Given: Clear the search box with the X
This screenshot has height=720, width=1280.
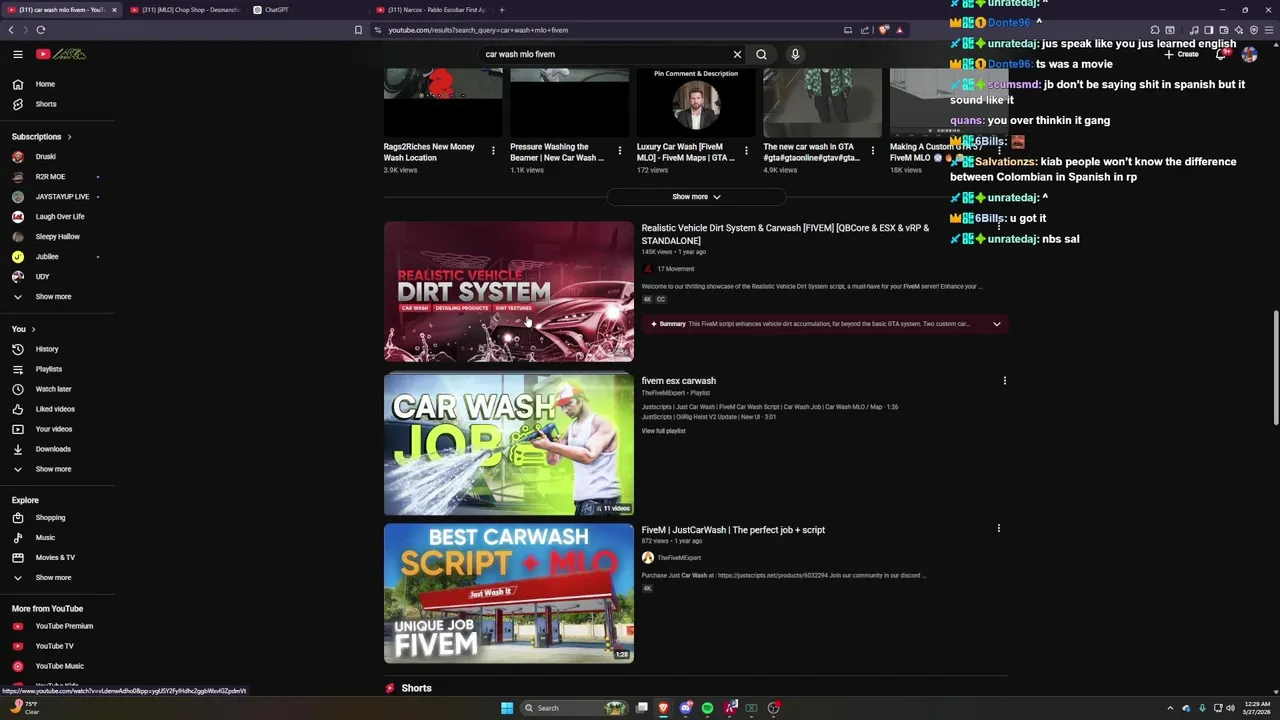Looking at the screenshot, I should pyautogui.click(x=737, y=54).
